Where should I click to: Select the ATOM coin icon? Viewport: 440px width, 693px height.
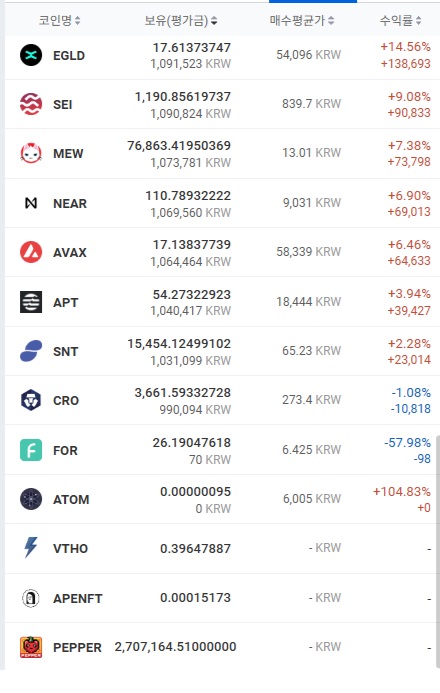tap(31, 499)
